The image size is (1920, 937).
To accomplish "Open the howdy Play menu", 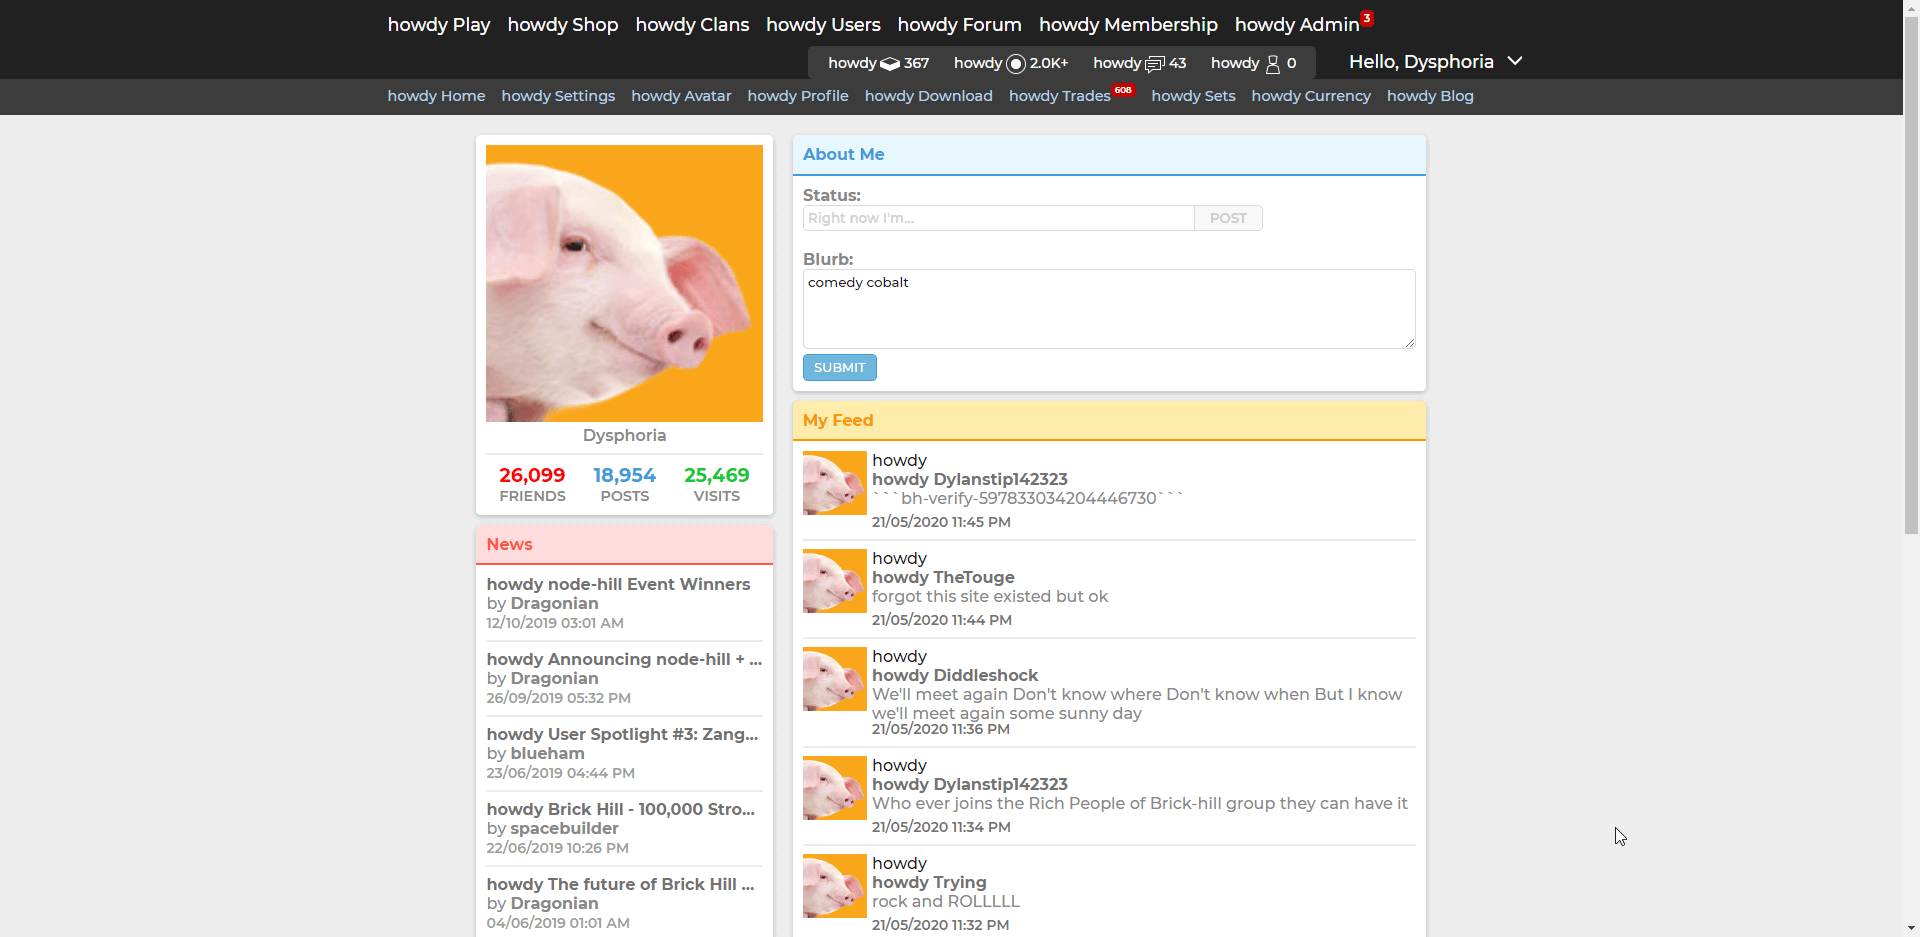I will (x=439, y=24).
